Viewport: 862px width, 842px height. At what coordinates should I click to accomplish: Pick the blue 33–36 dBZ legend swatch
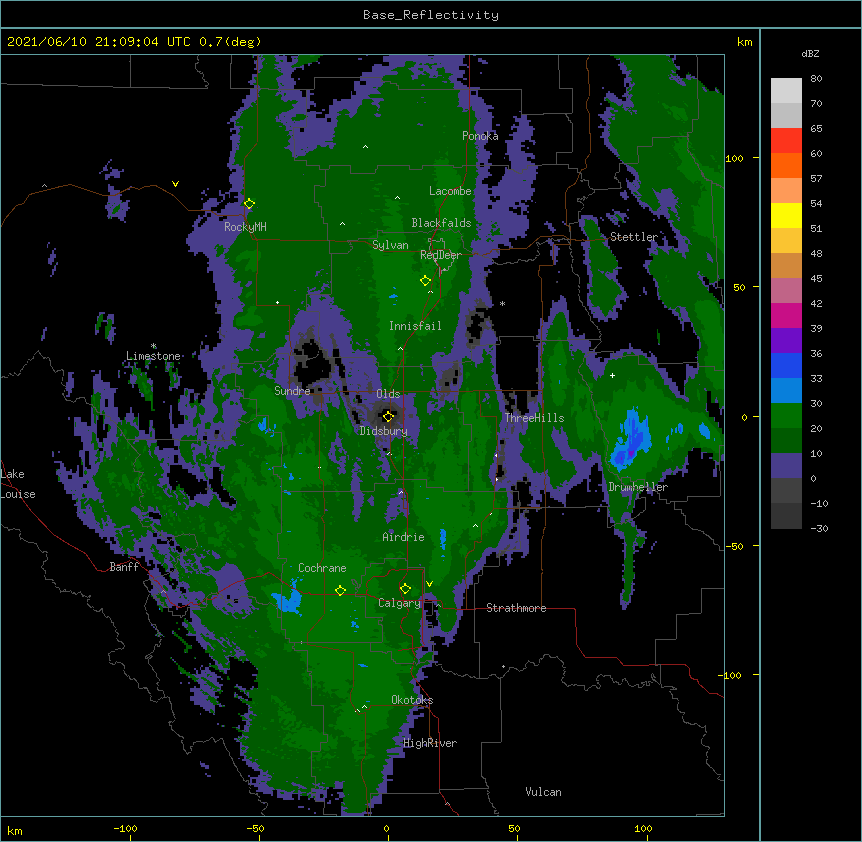[786, 365]
